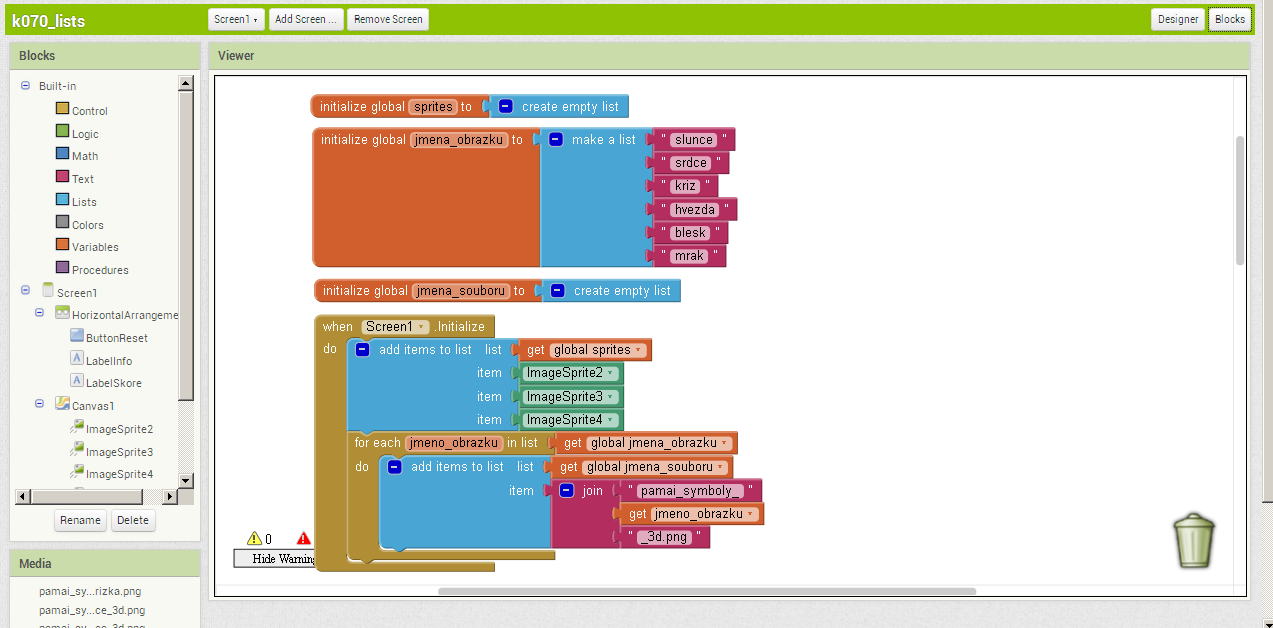Screen dimensions: 1273x628
Task: Select the Canvas1 component icon
Action: [62, 404]
